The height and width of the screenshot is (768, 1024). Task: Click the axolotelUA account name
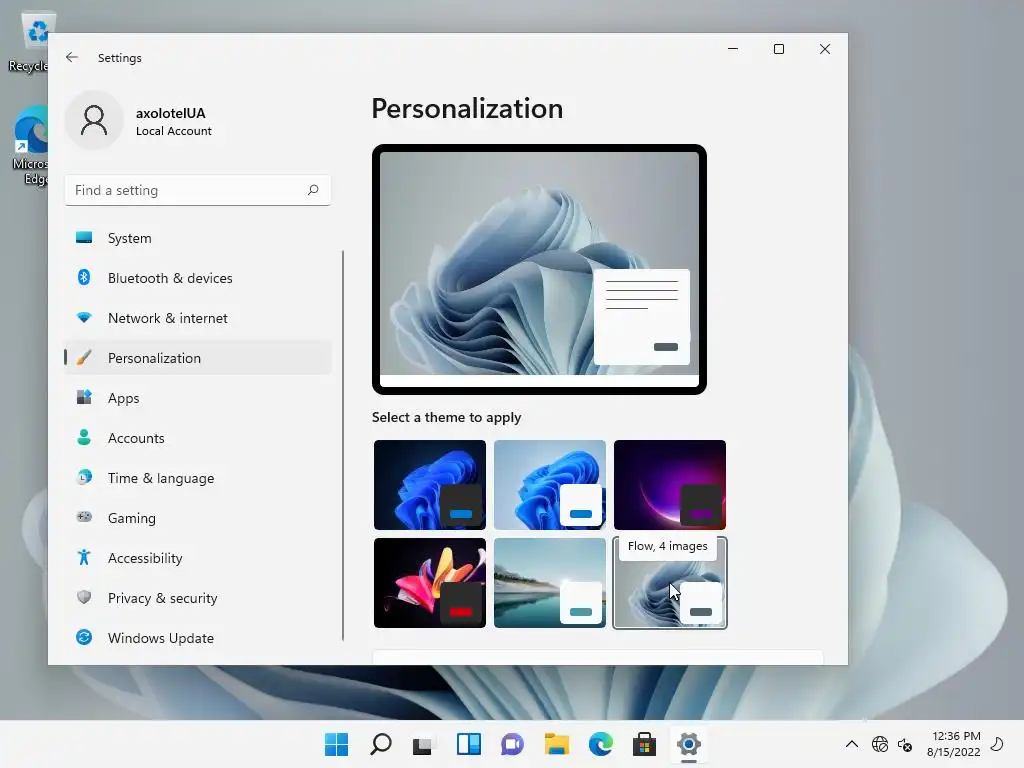coord(170,113)
